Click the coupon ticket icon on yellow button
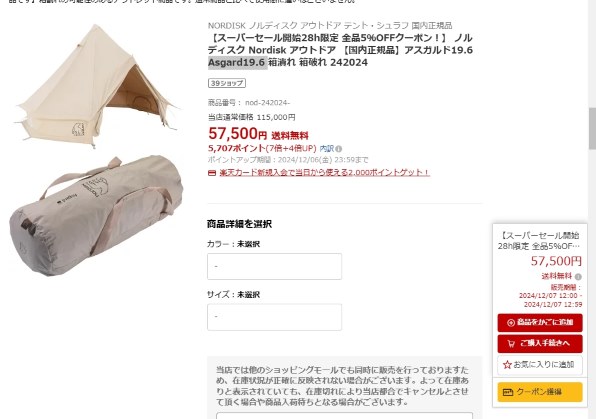This screenshot has width=596, height=419. [x=508, y=392]
